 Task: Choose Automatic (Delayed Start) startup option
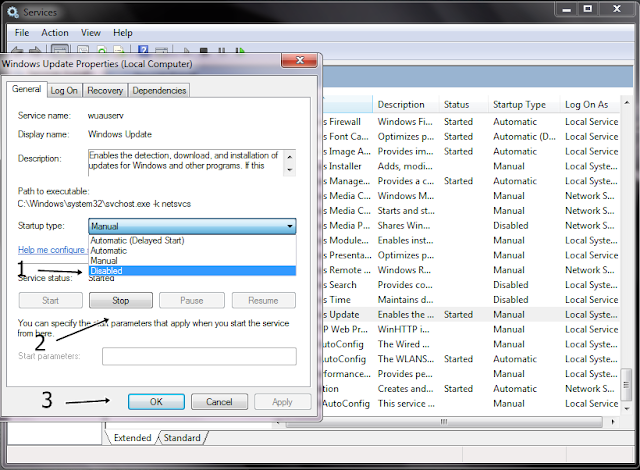[x=192, y=240]
